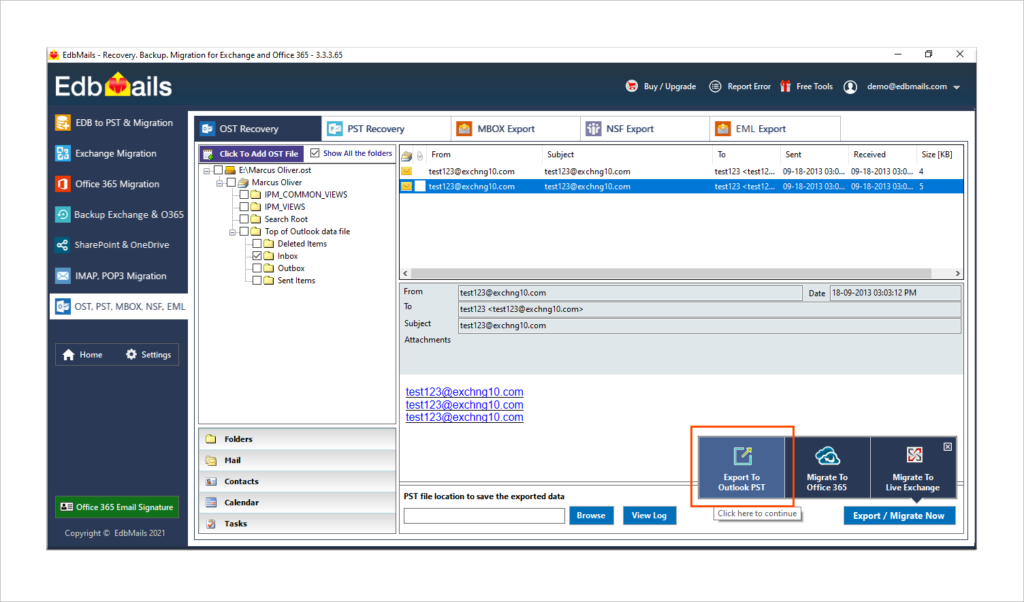The width and height of the screenshot is (1024, 602).
Task: Tick the Deleted Items checkbox
Action: [257, 244]
